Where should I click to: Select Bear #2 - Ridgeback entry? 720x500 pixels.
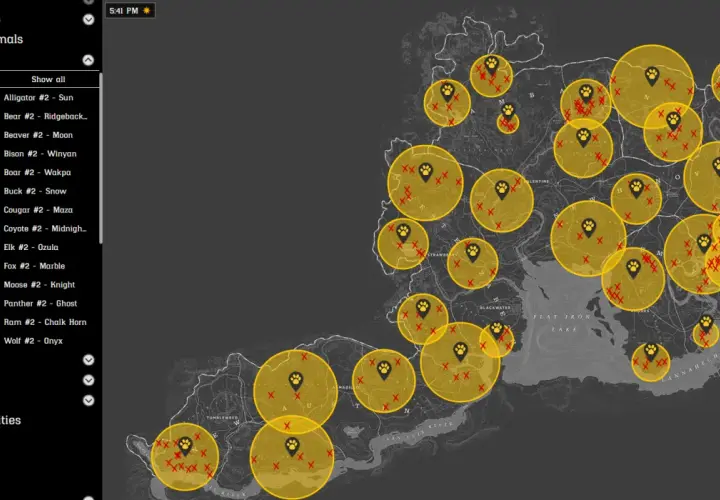tap(45, 116)
